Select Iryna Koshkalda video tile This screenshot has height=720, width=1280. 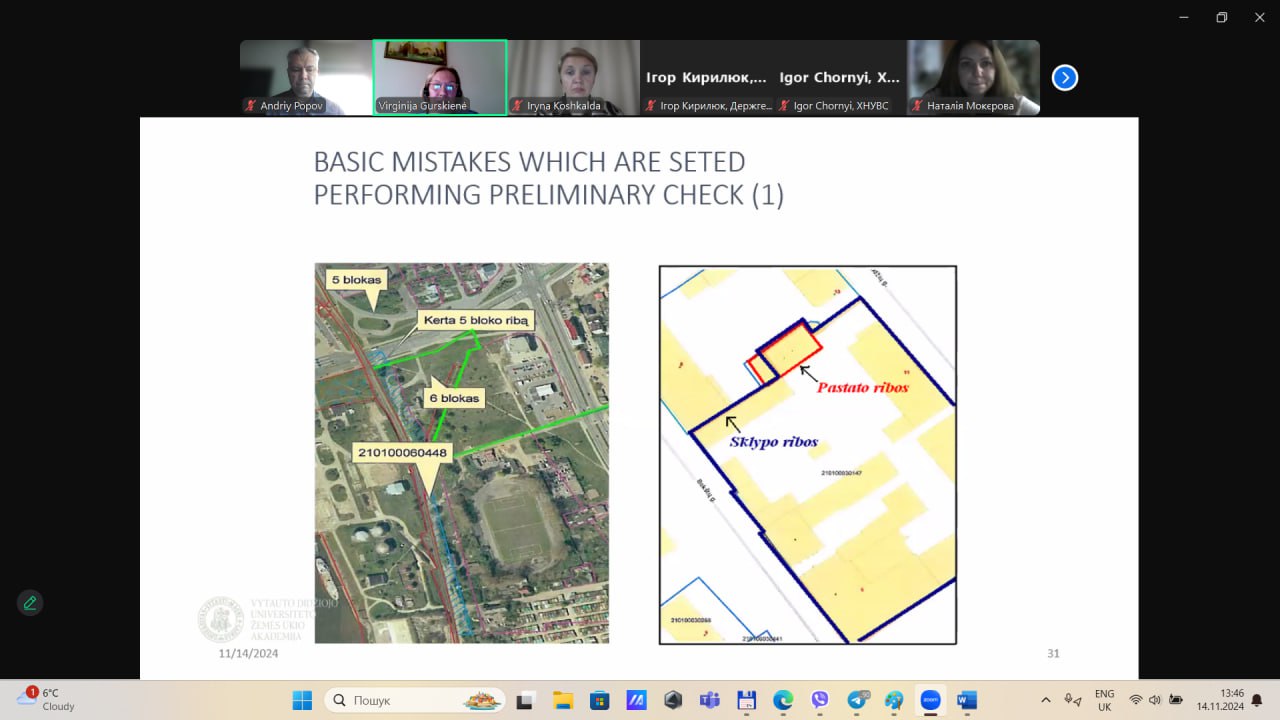coord(573,78)
